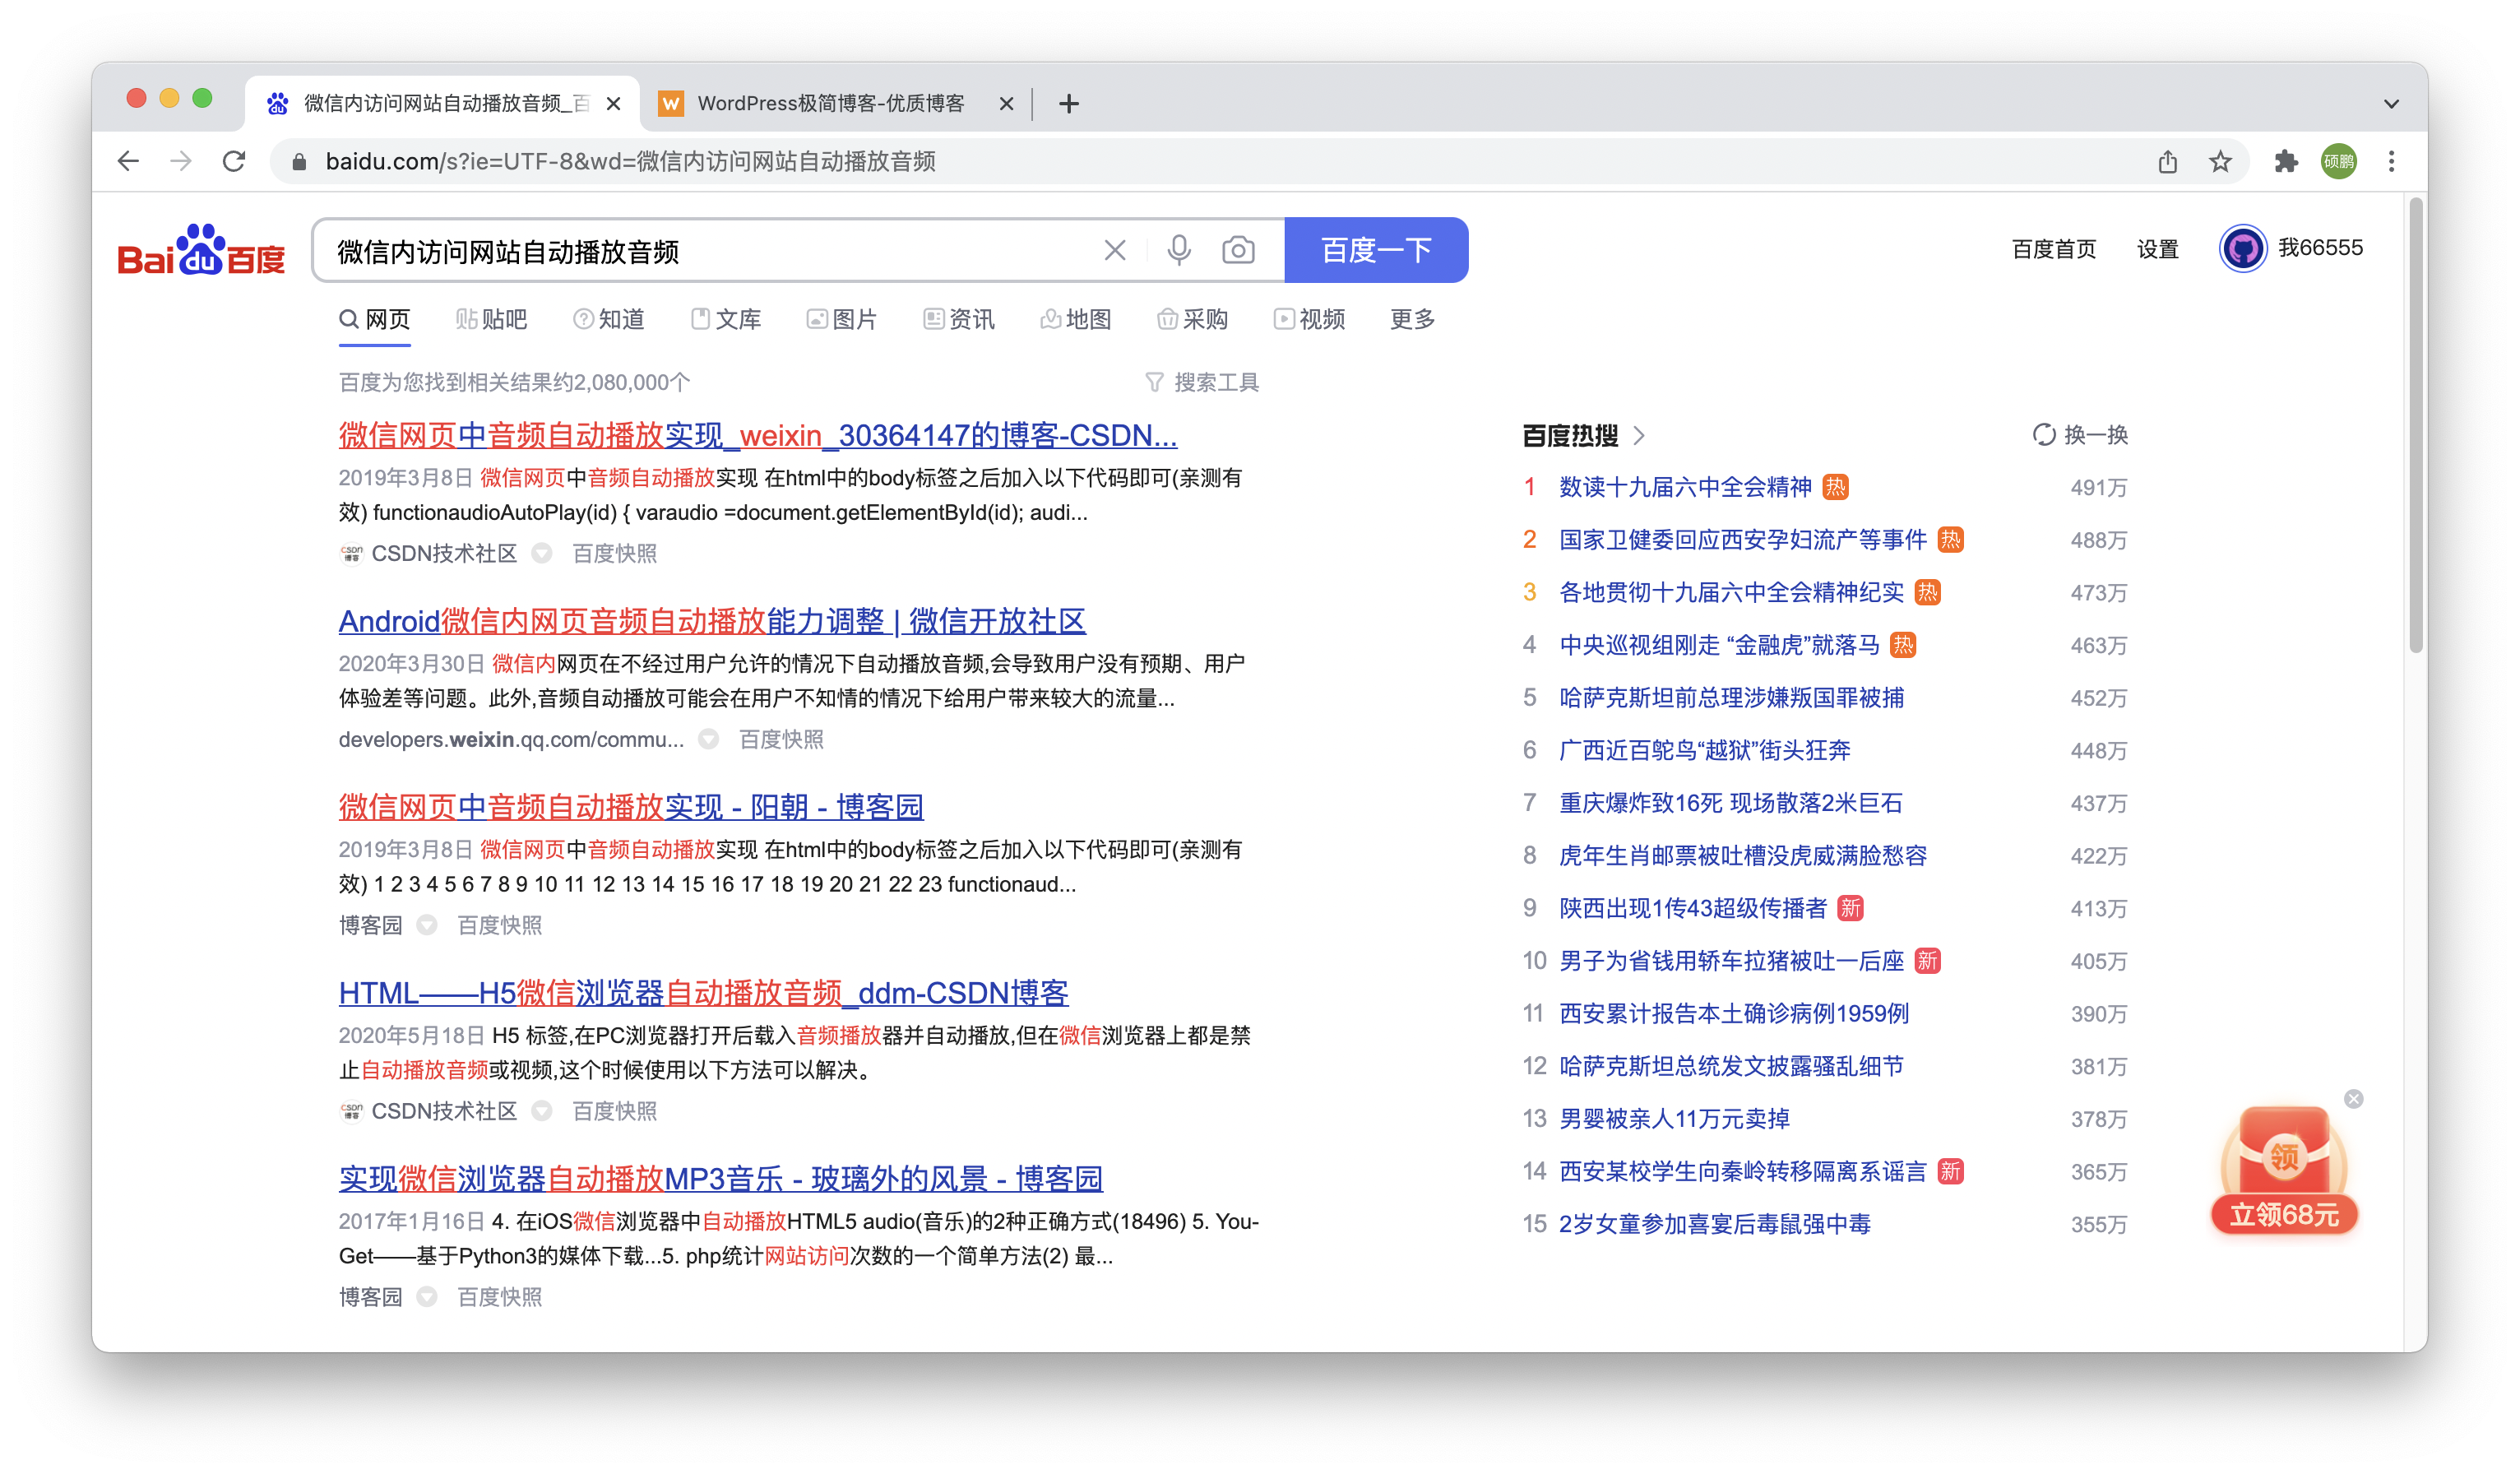Switch to the 知道 tab
Screen dimensions: 2520x1474
[608, 319]
